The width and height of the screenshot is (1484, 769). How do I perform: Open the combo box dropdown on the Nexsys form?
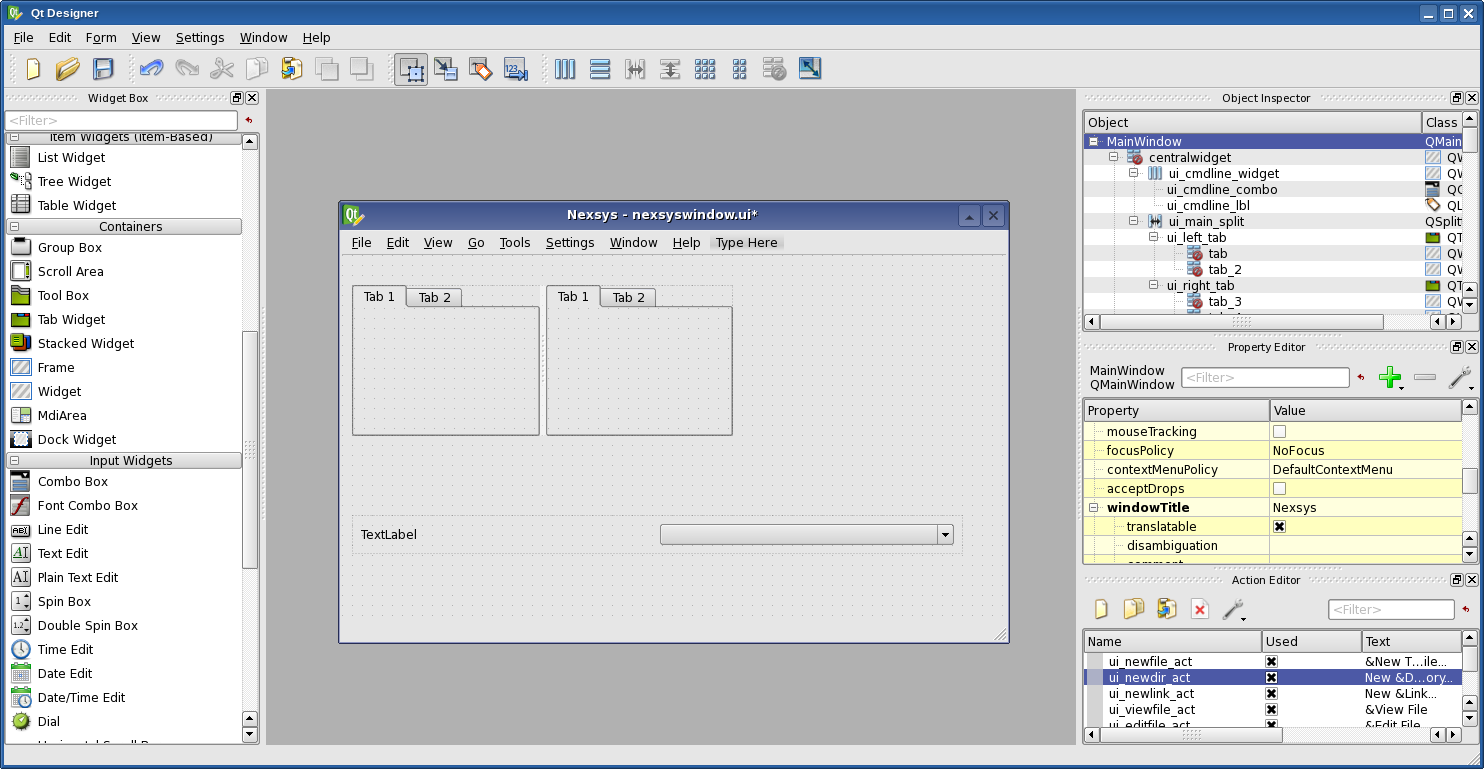944,534
